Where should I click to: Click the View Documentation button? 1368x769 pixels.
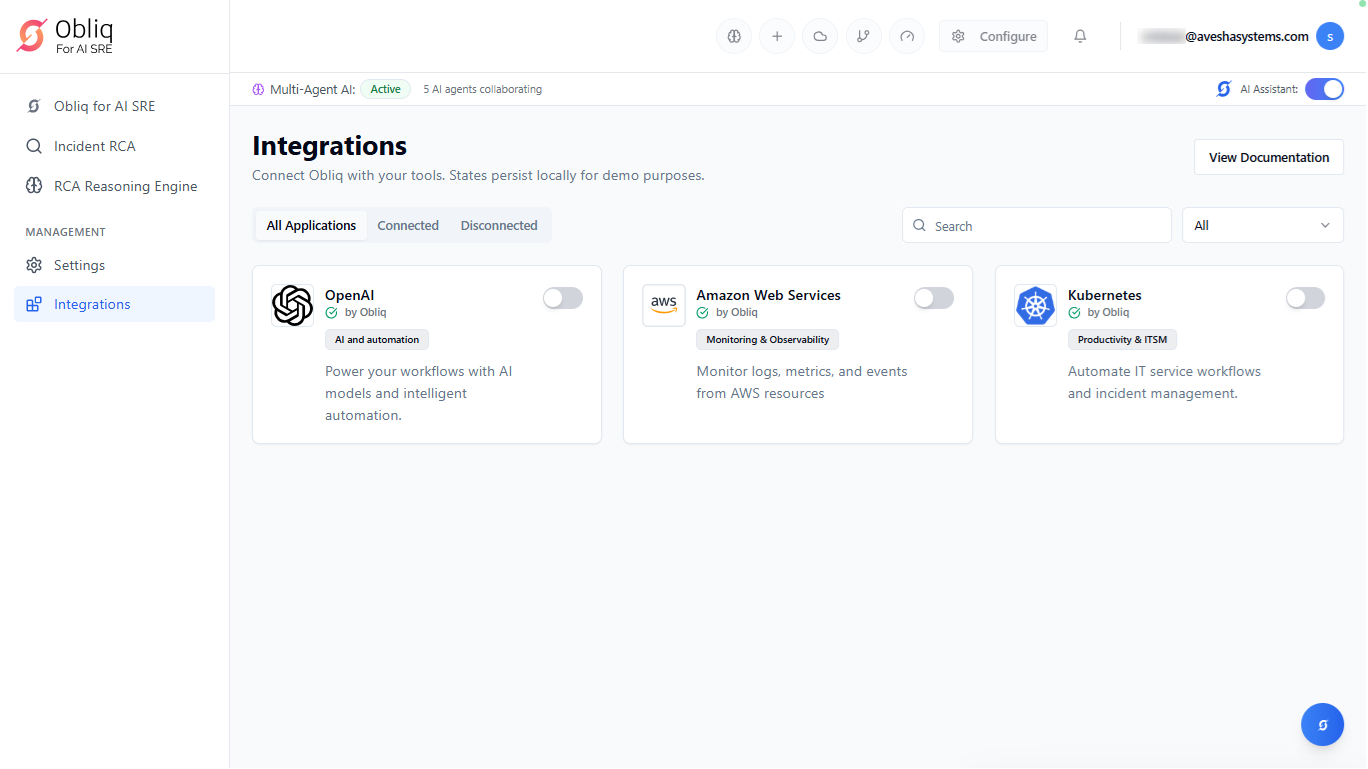coord(1268,157)
